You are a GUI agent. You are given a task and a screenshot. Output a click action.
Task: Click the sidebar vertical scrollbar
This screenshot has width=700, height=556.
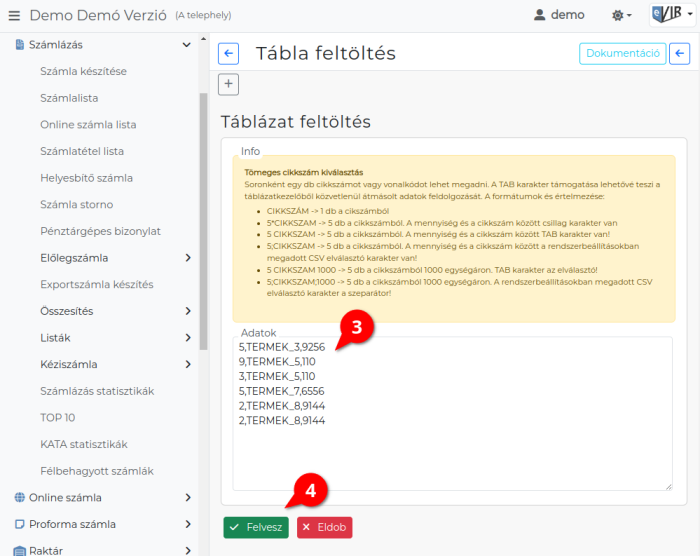coord(204,221)
